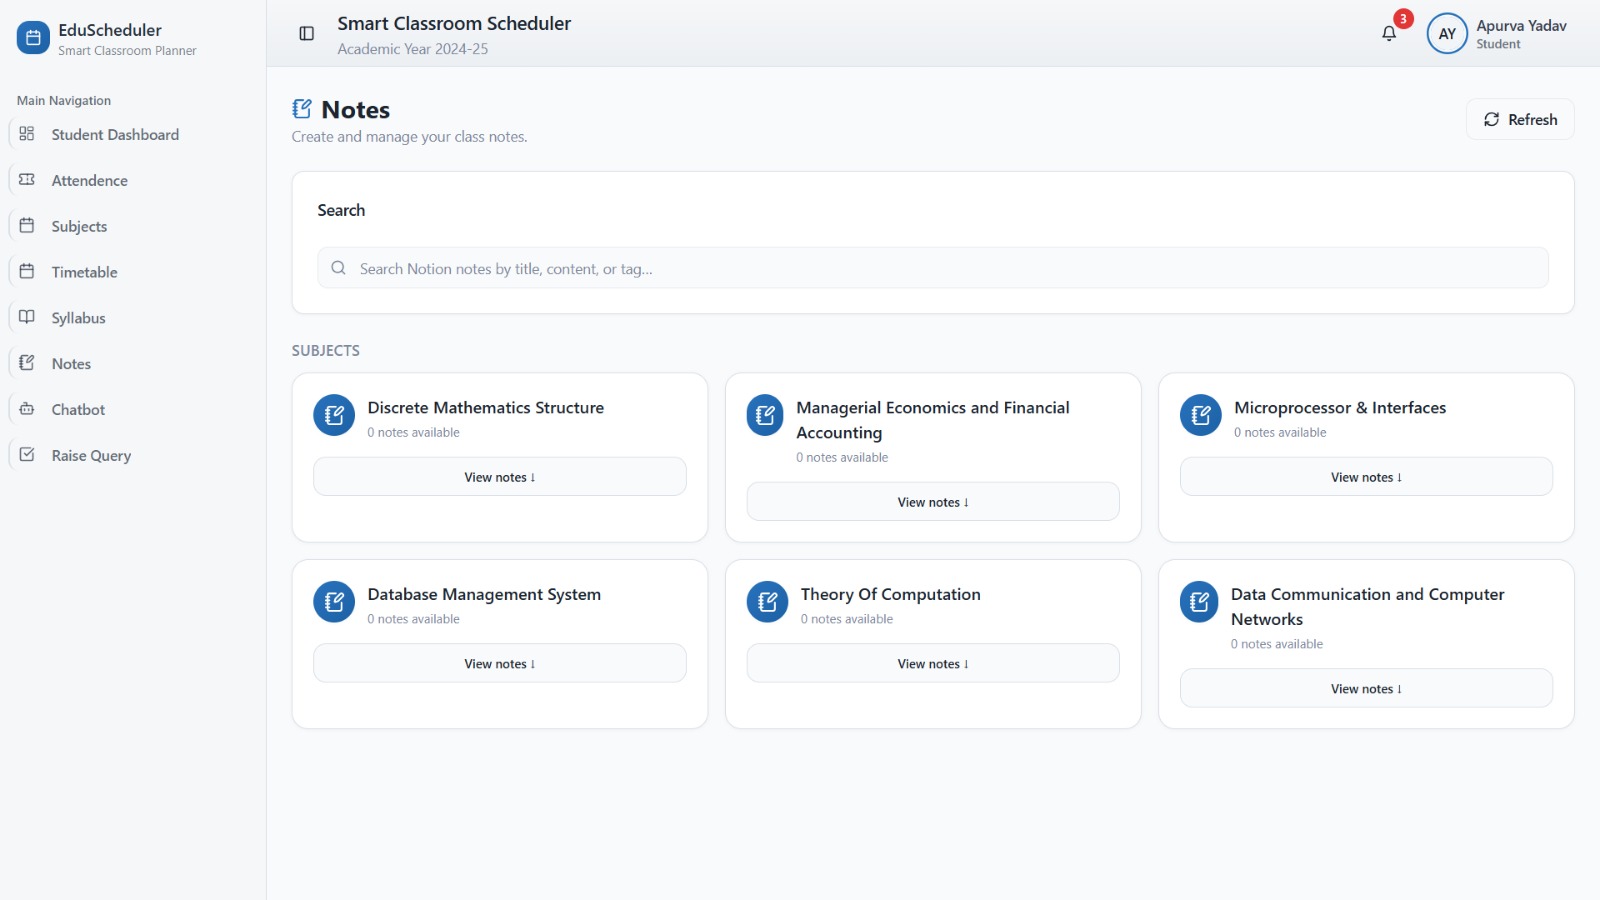
Task: Click the Subjects calendar icon
Action: (27, 226)
